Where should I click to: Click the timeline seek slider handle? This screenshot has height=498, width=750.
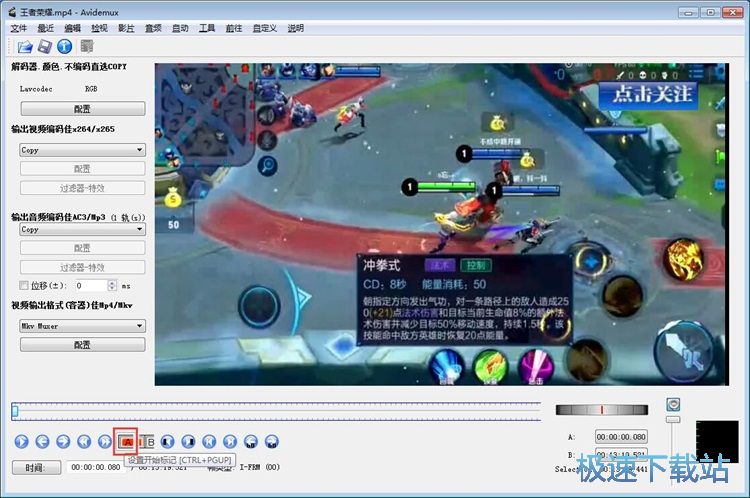point(15,411)
